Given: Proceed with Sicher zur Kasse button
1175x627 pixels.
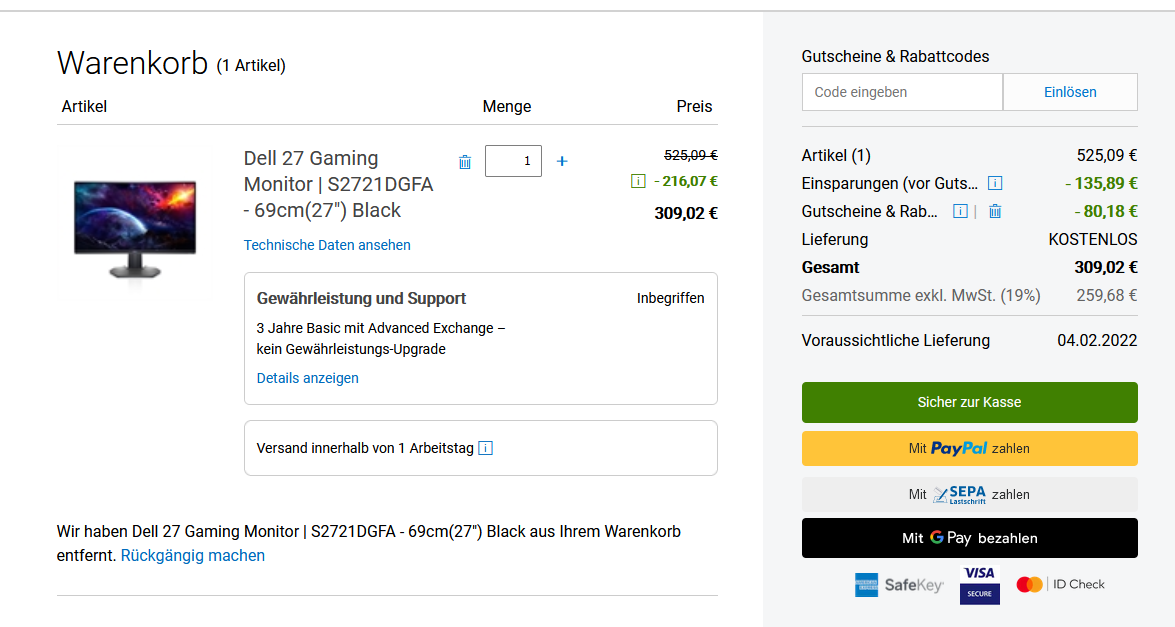Looking at the screenshot, I should (x=970, y=402).
